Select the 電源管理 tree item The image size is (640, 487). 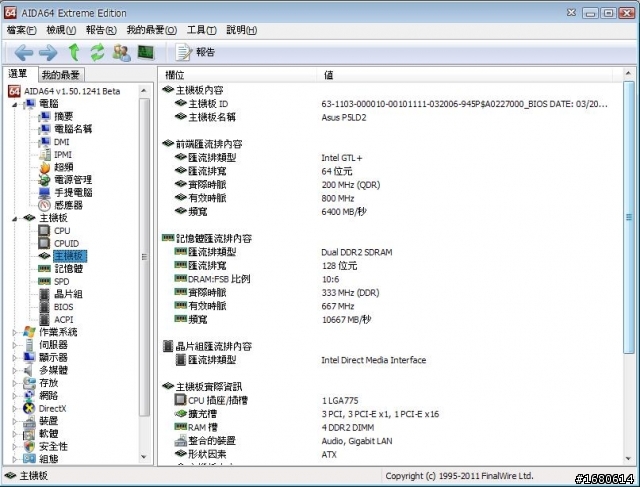73,180
